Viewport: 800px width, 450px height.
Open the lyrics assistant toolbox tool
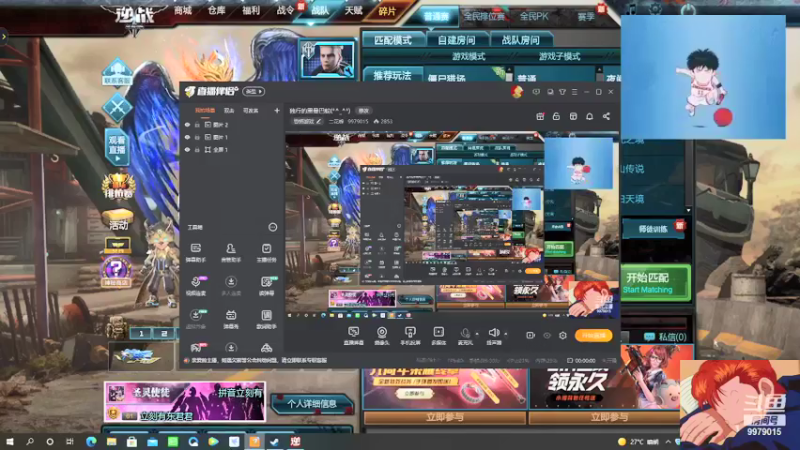click(266, 319)
